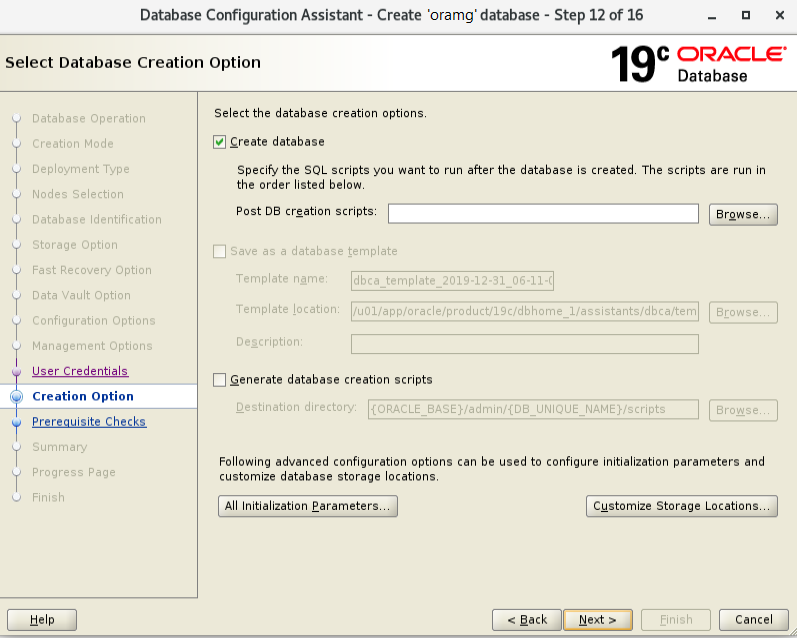797x638 pixels.
Task: Select Creation Option step in sidebar
Action: [x=83, y=397]
